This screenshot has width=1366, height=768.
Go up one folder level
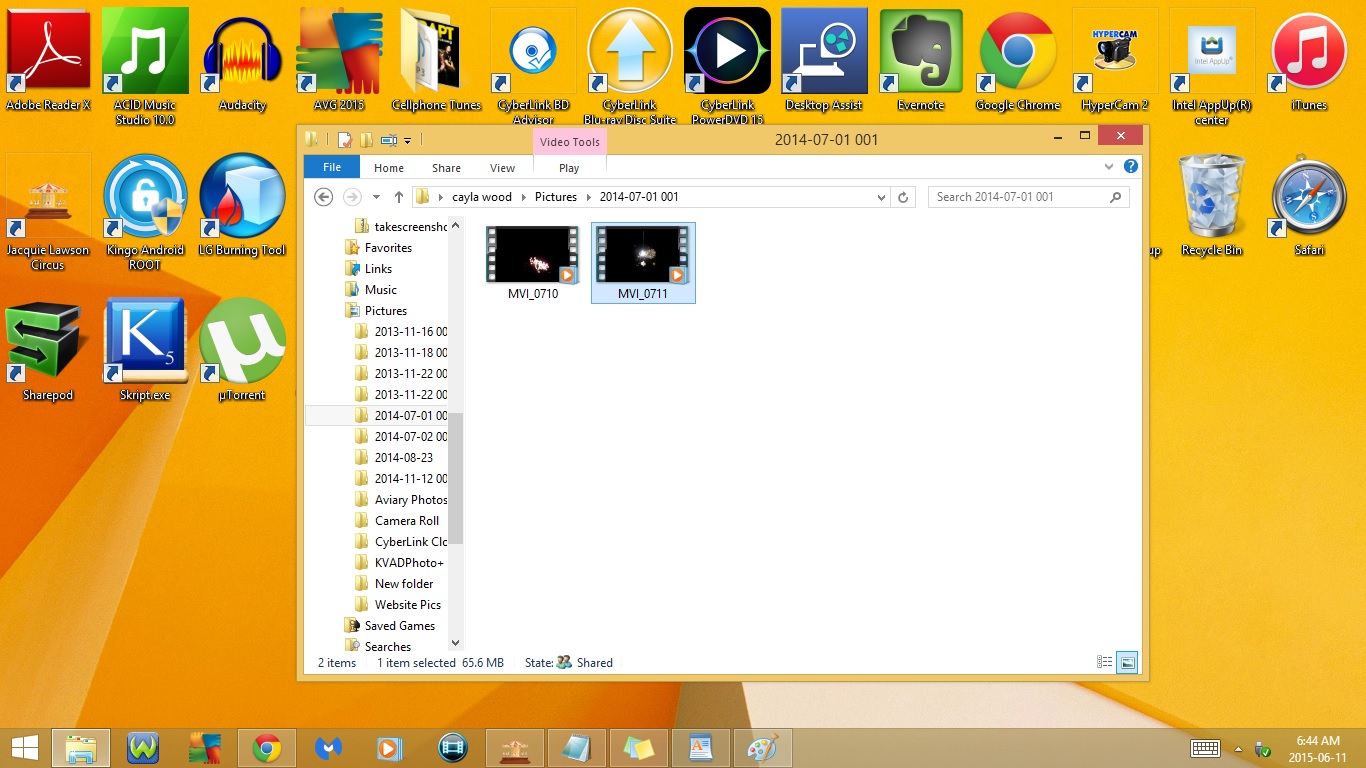click(399, 197)
